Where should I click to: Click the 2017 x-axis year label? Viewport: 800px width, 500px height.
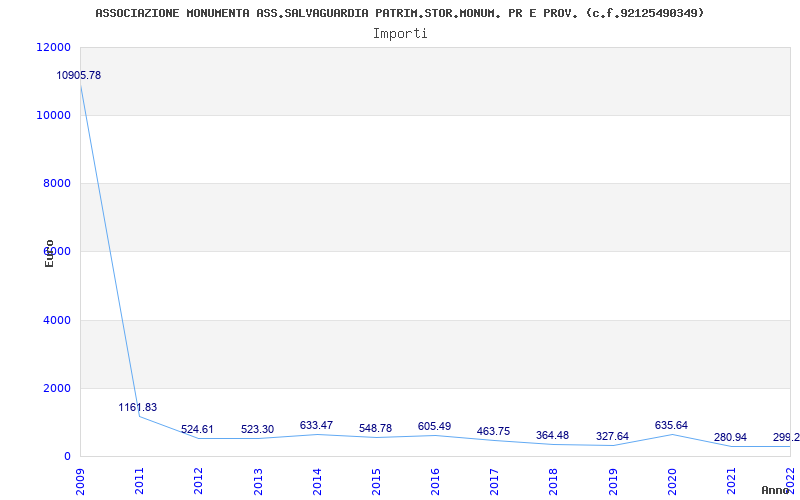494,481
